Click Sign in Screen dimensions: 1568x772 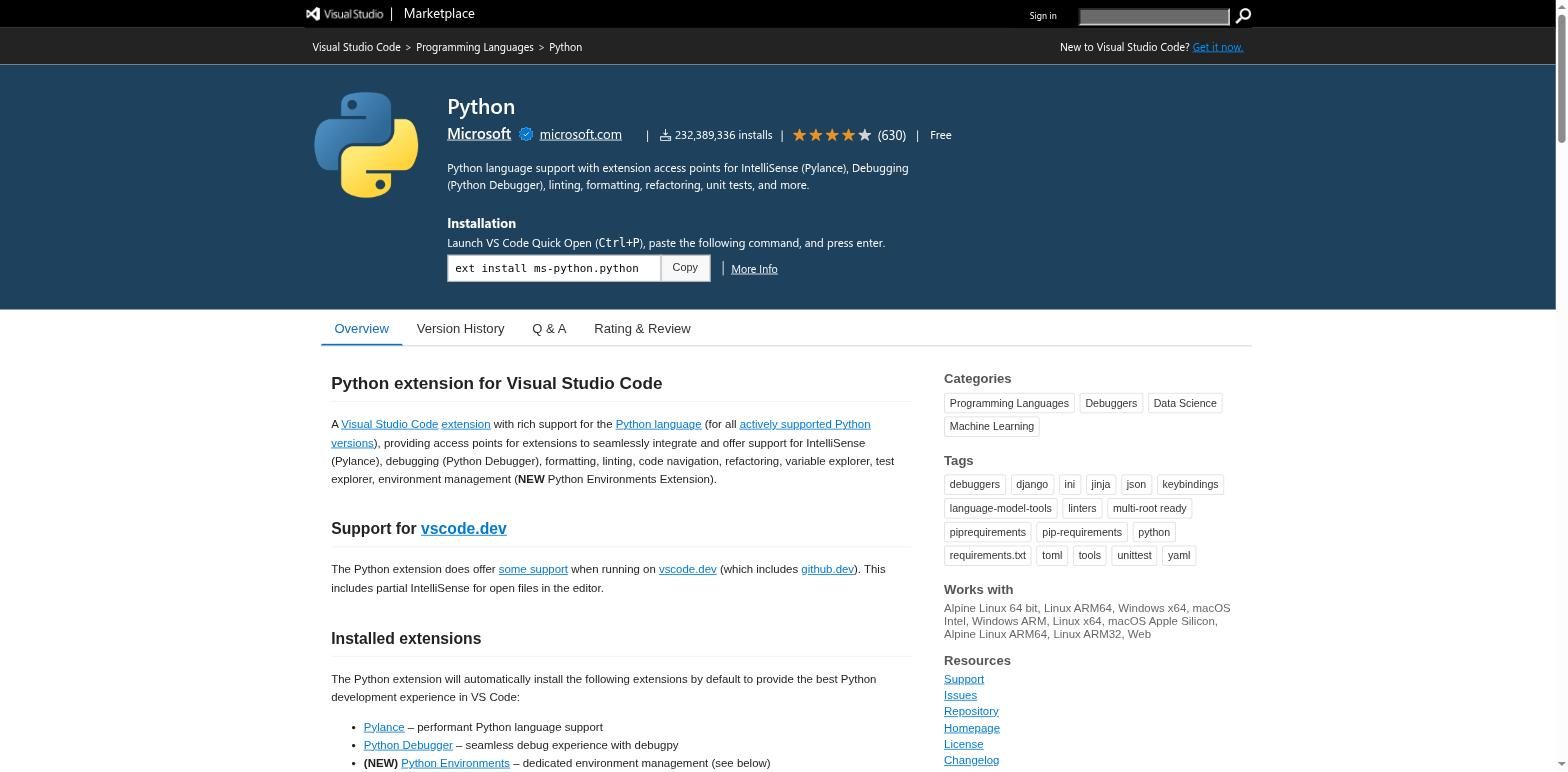pos(1042,16)
